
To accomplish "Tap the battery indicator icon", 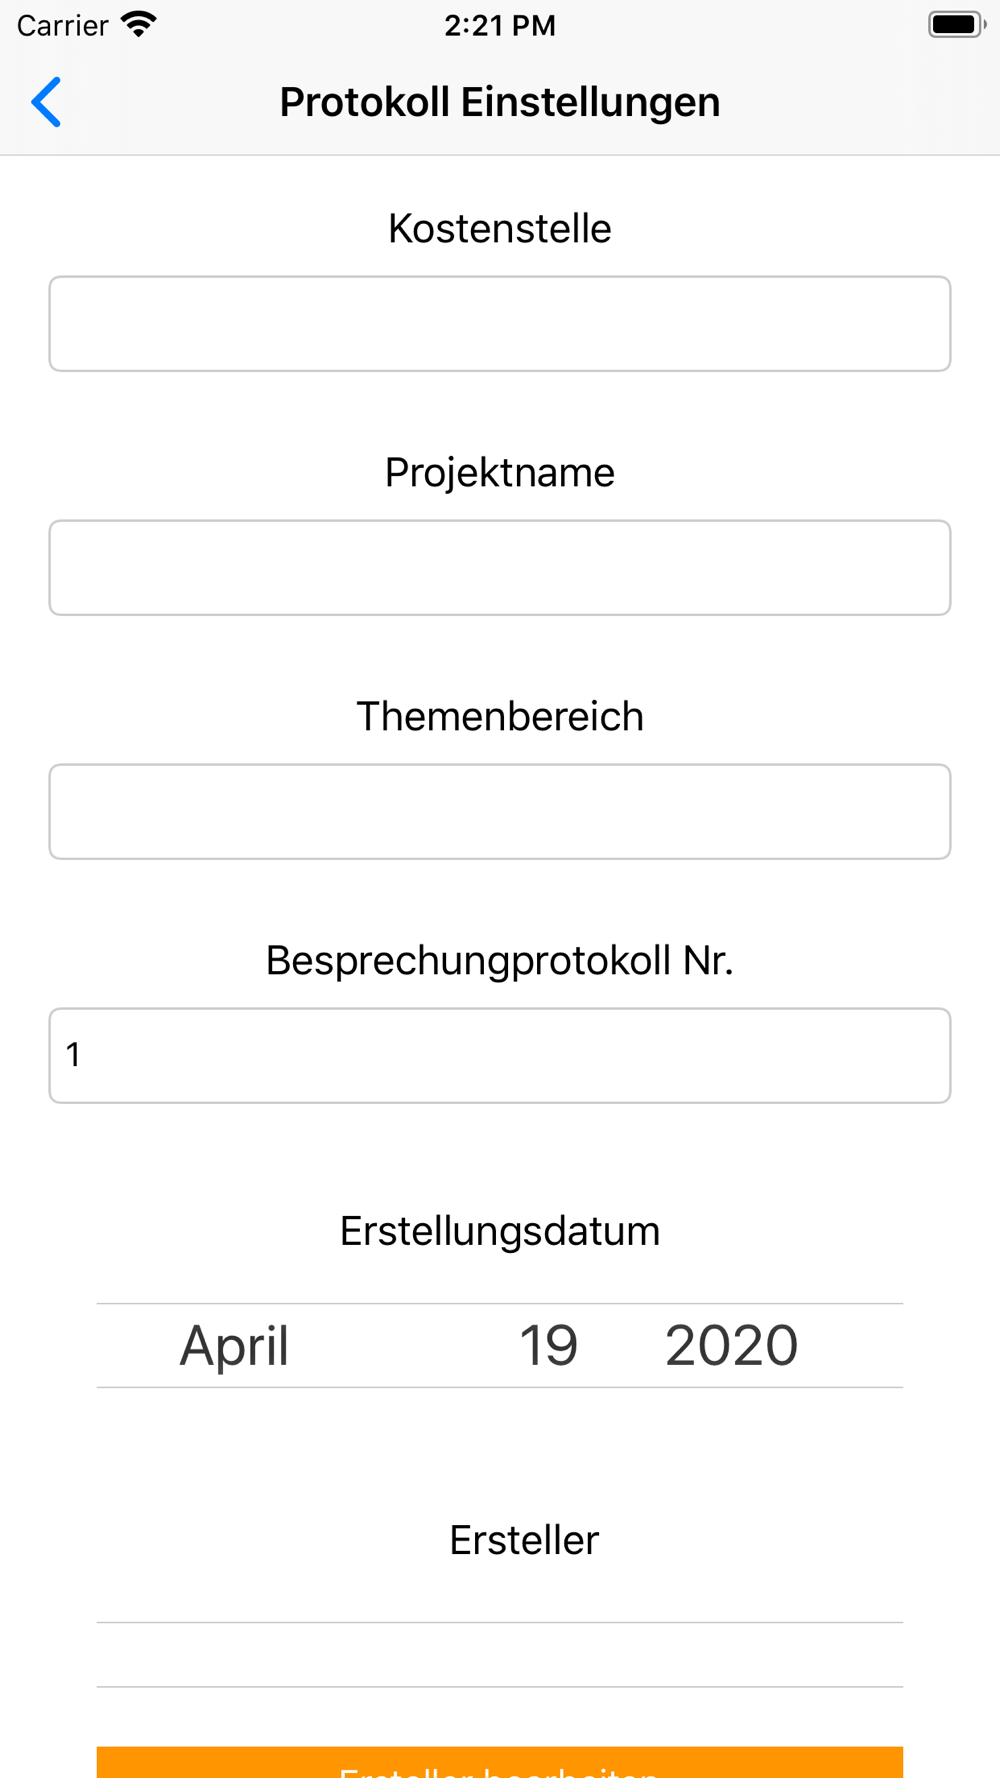I will coord(956,25).
